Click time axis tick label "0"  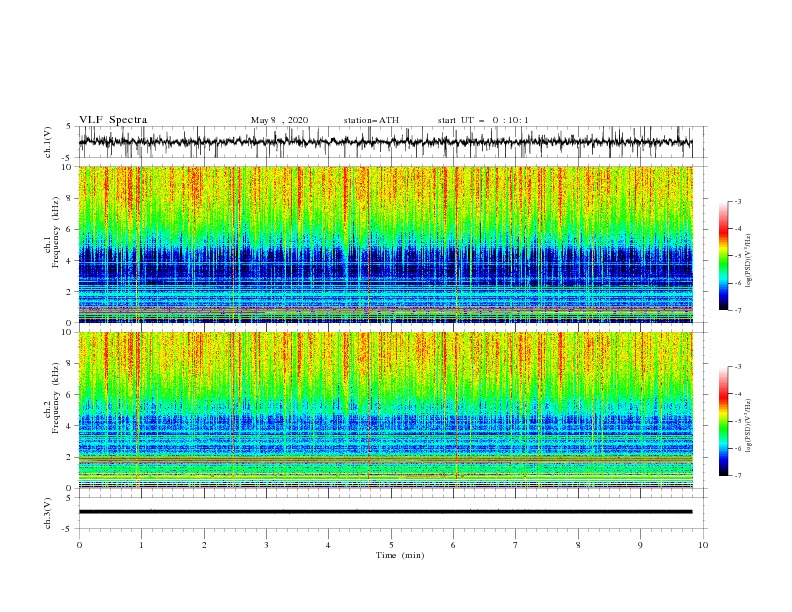pyautogui.click(x=79, y=545)
